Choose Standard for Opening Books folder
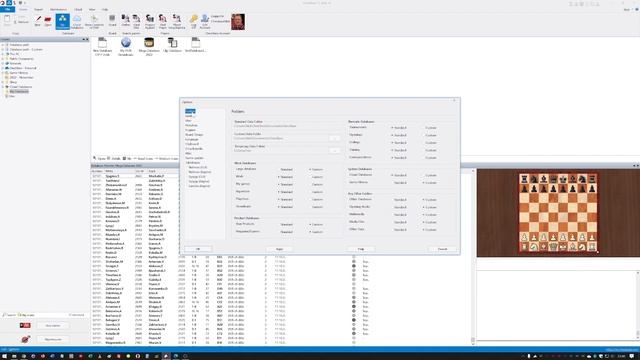 [399, 207]
